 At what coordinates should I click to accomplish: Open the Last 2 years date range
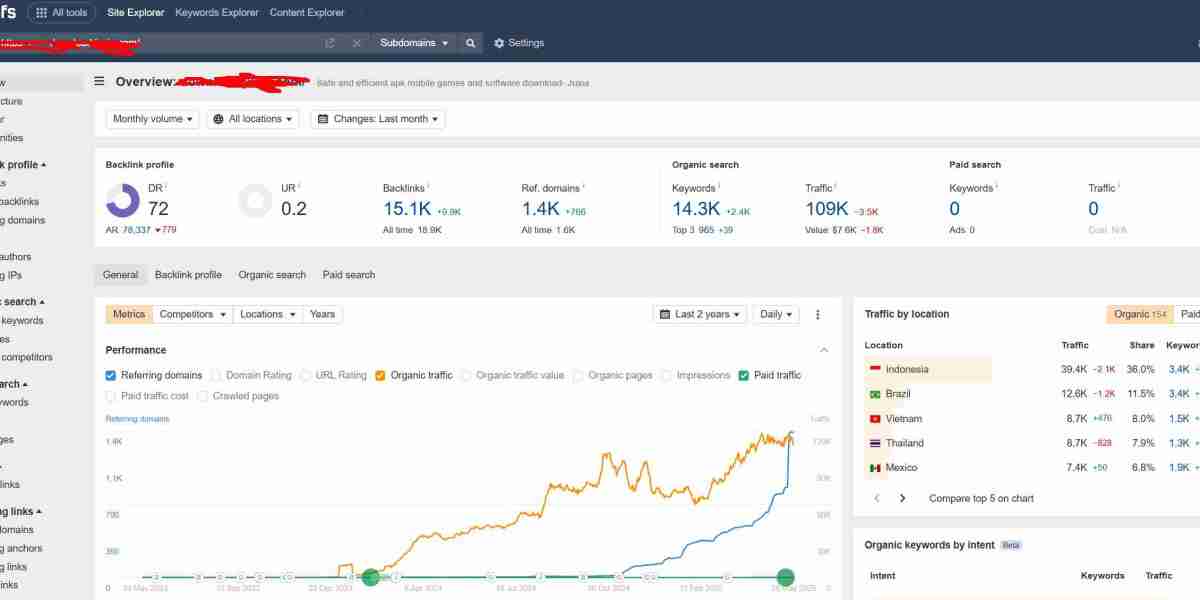click(x=700, y=314)
